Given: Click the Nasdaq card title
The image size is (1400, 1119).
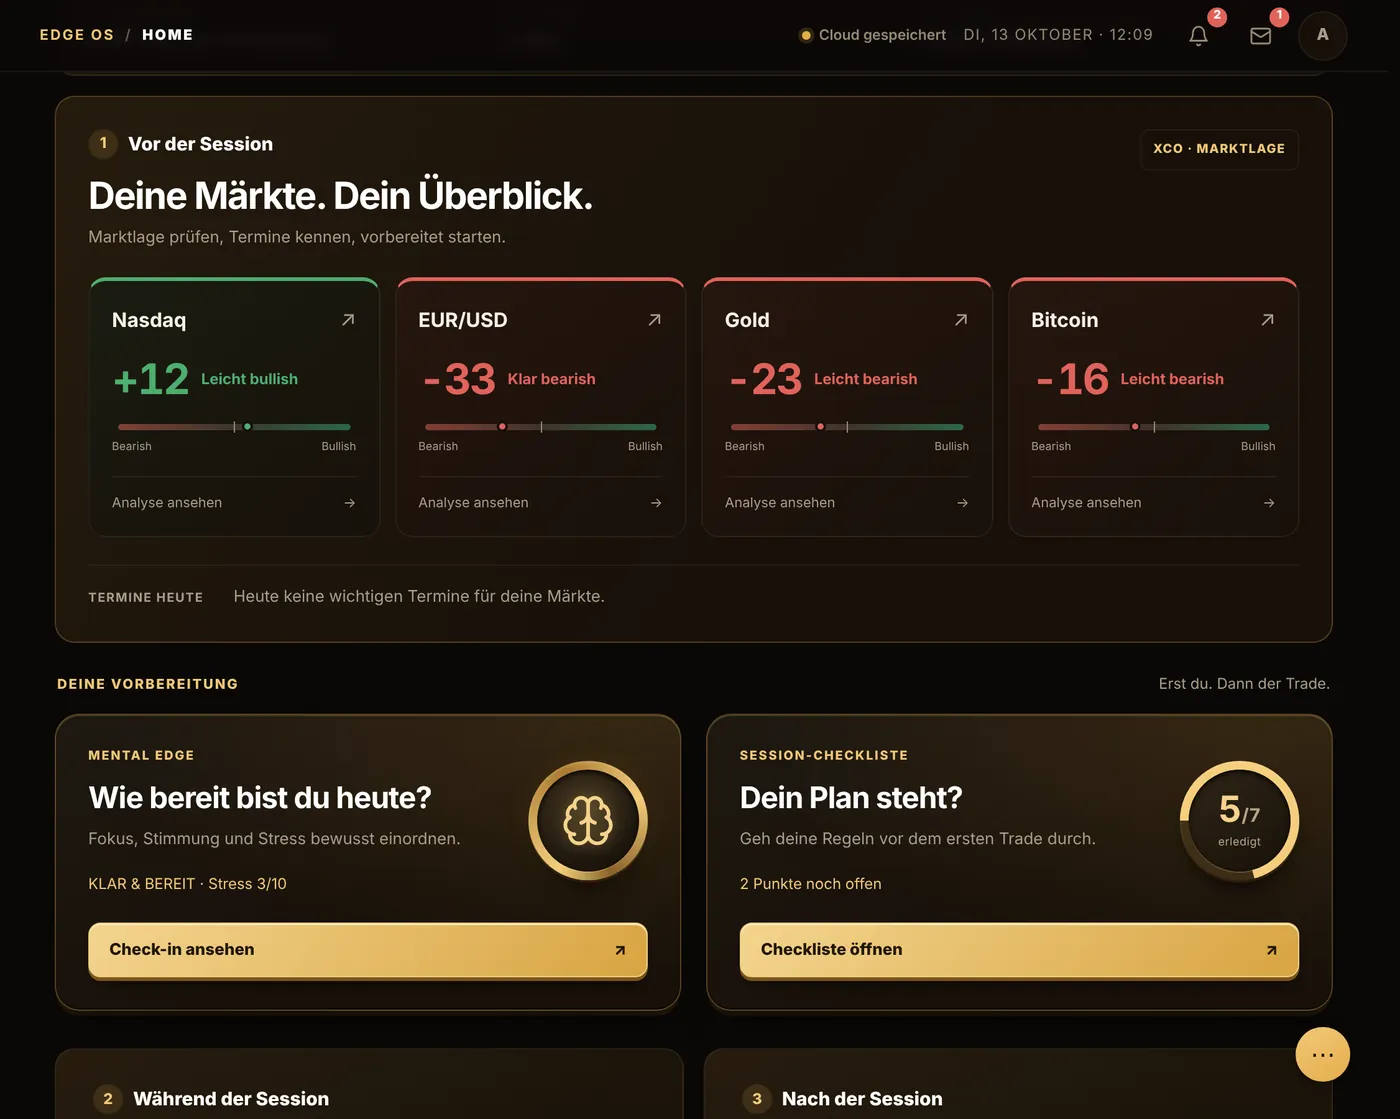Looking at the screenshot, I should (149, 320).
